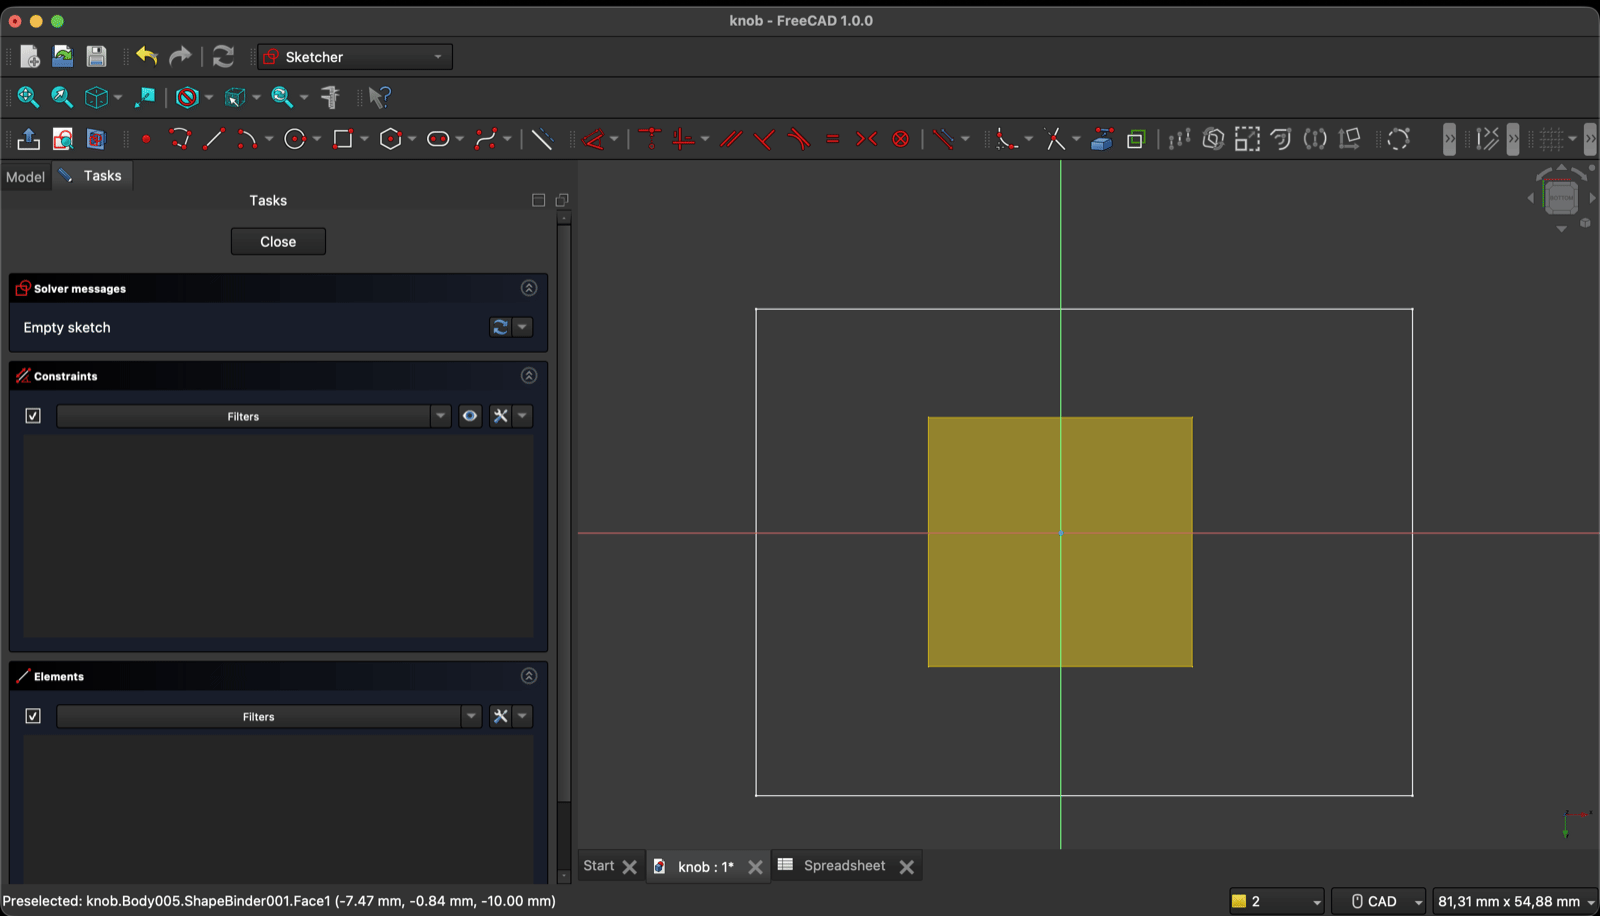This screenshot has width=1600, height=916.
Task: Click the Trim edge tool
Action: tap(1055, 139)
